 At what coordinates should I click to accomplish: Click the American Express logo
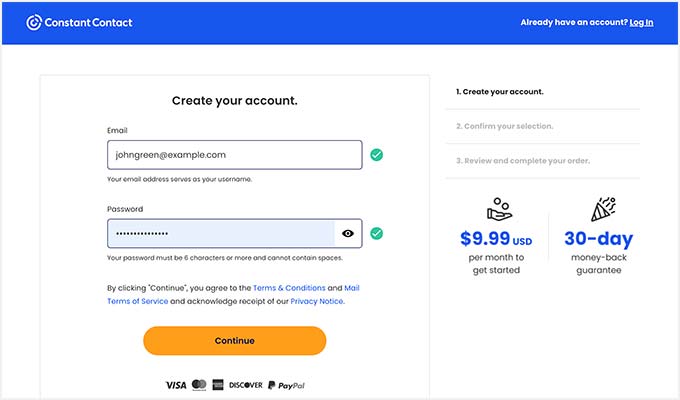coord(218,385)
